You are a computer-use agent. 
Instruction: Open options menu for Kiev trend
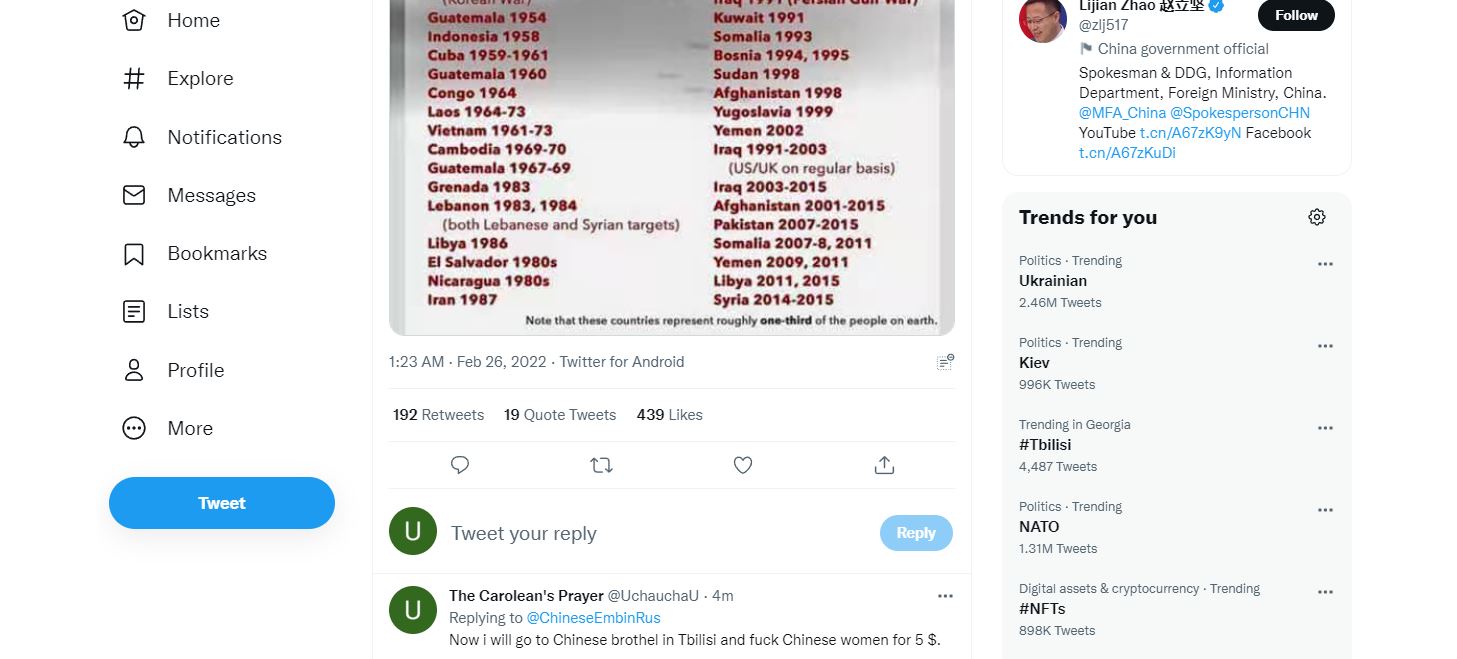tap(1325, 346)
